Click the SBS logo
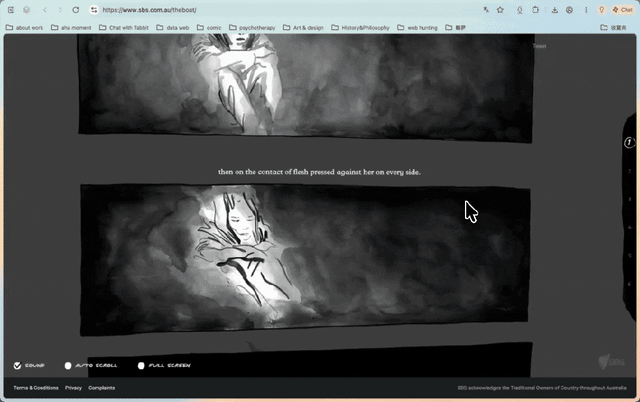This screenshot has width=640, height=402. (611, 361)
